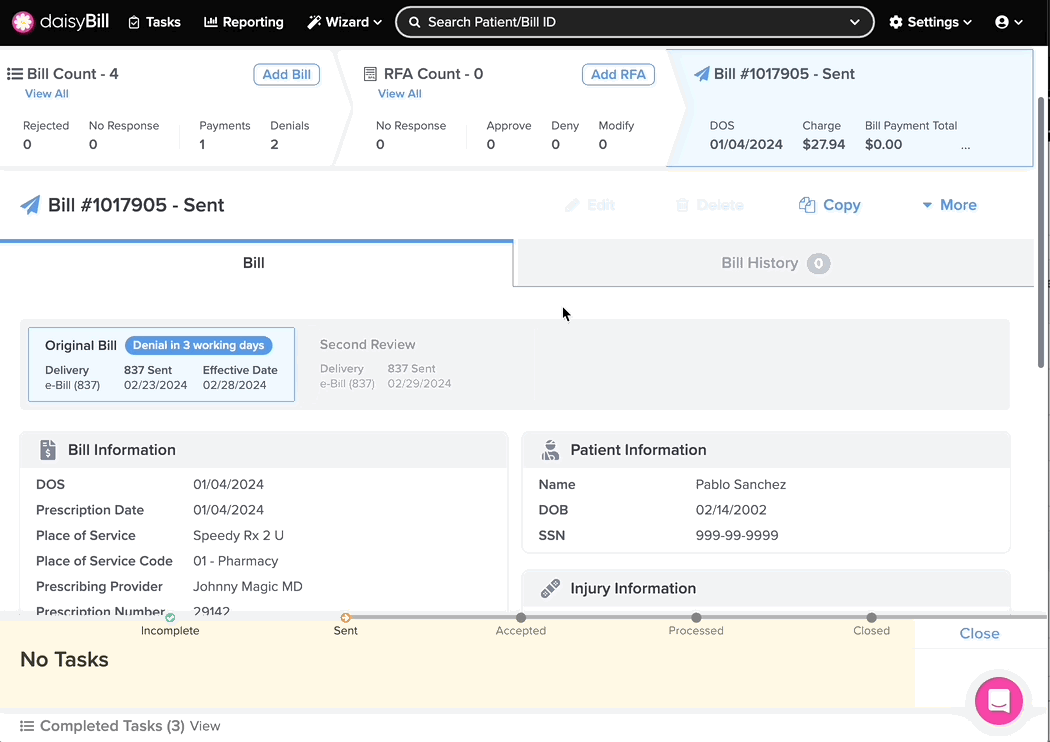Viewport: 1050px width, 742px height.
Task: Open the Settings menu
Action: pyautogui.click(x=930, y=22)
